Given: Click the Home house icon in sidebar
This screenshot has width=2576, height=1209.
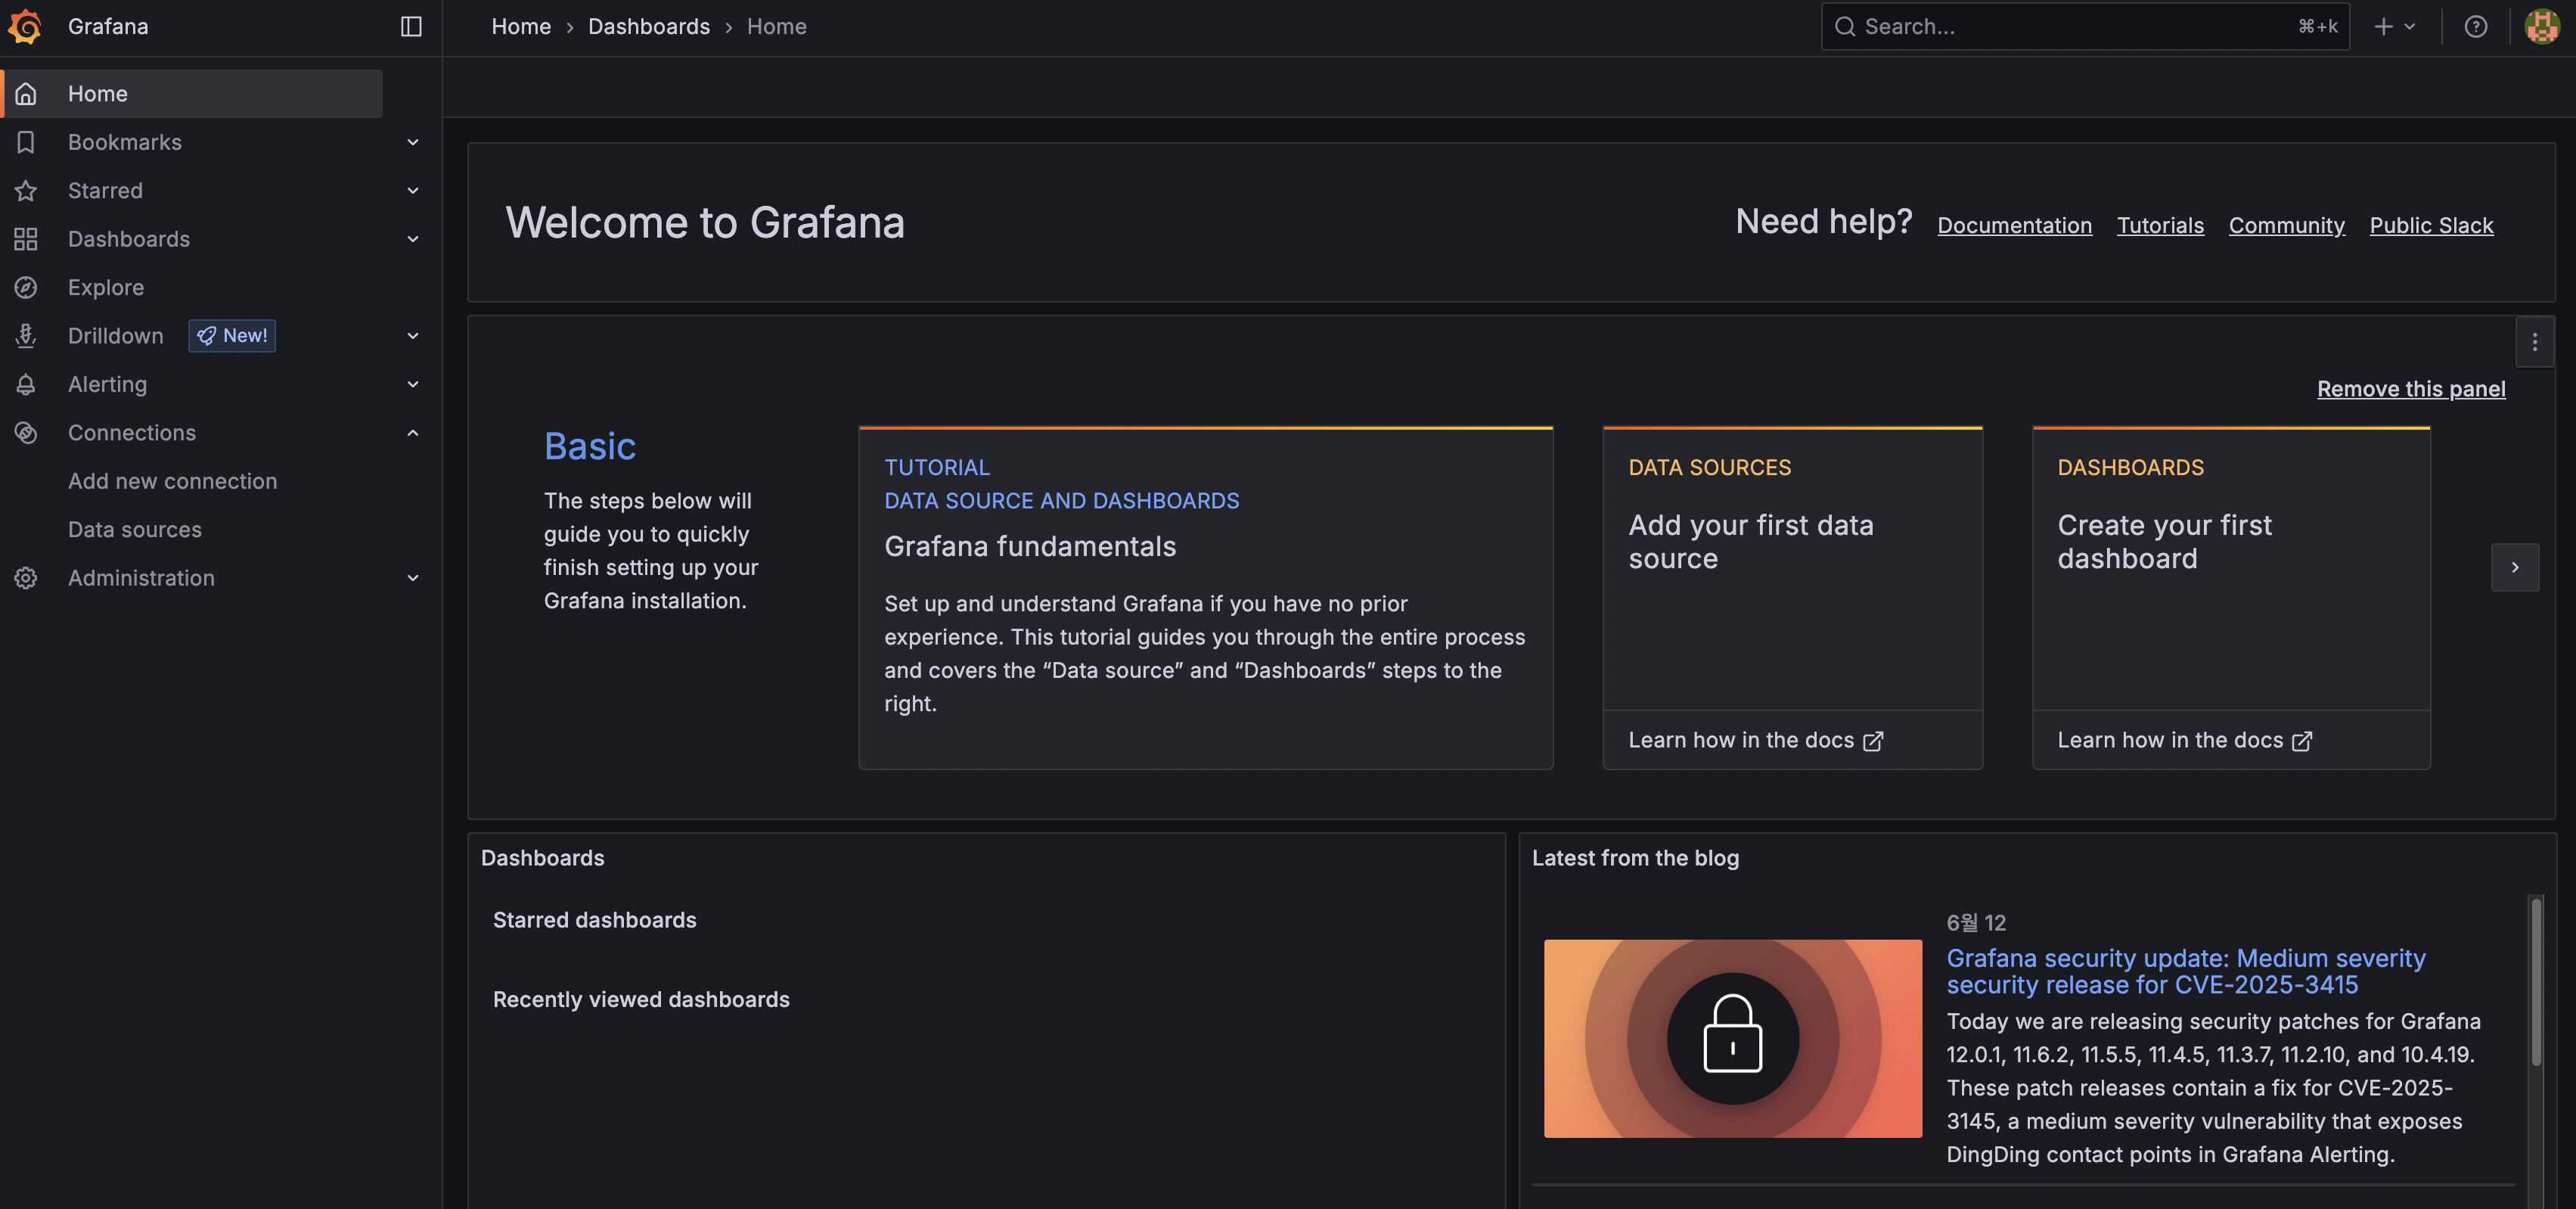Looking at the screenshot, I should (26, 94).
